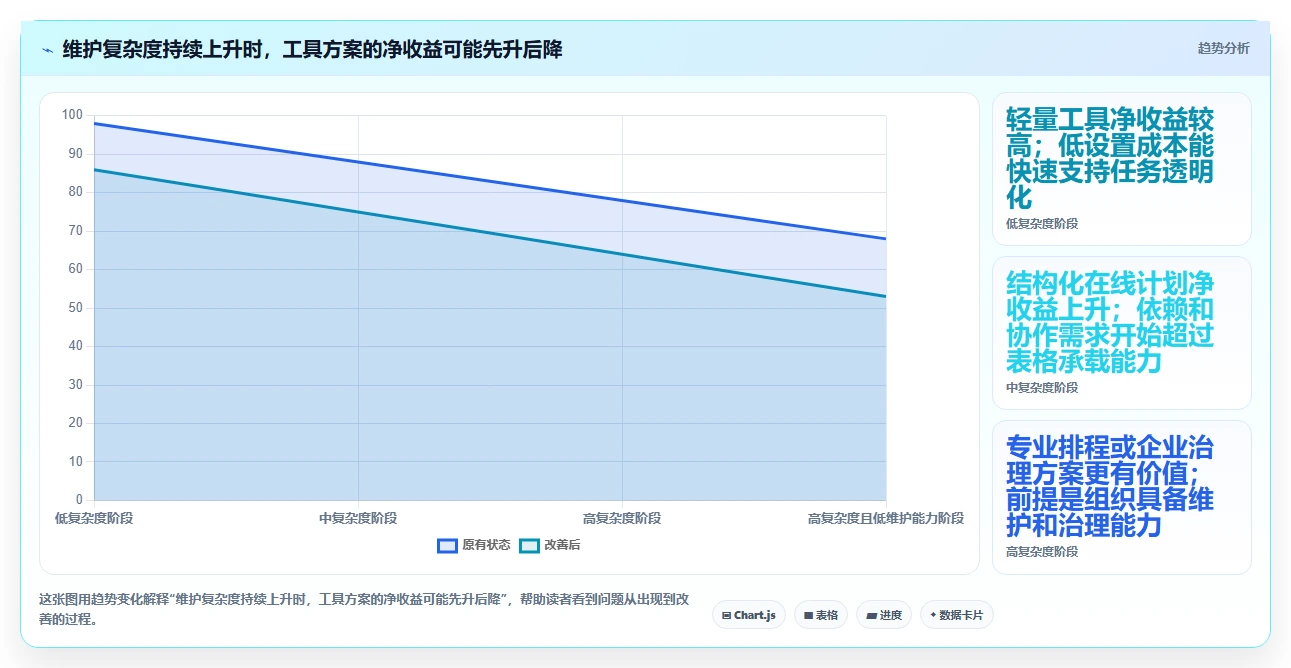Click the 进度 tag pill
This screenshot has width=1291, height=668.
pos(884,615)
